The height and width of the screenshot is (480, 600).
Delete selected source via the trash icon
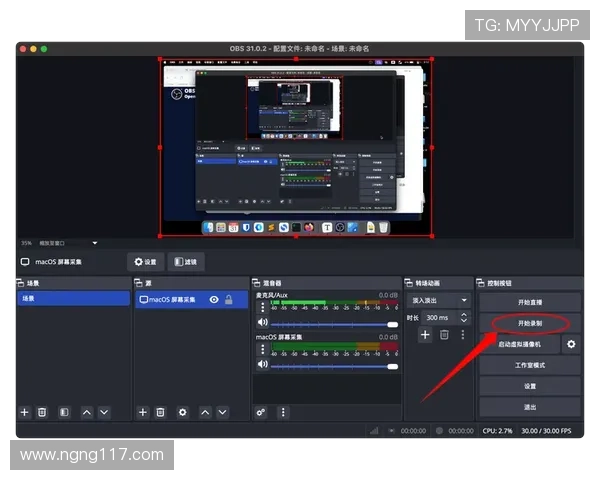coord(160,412)
